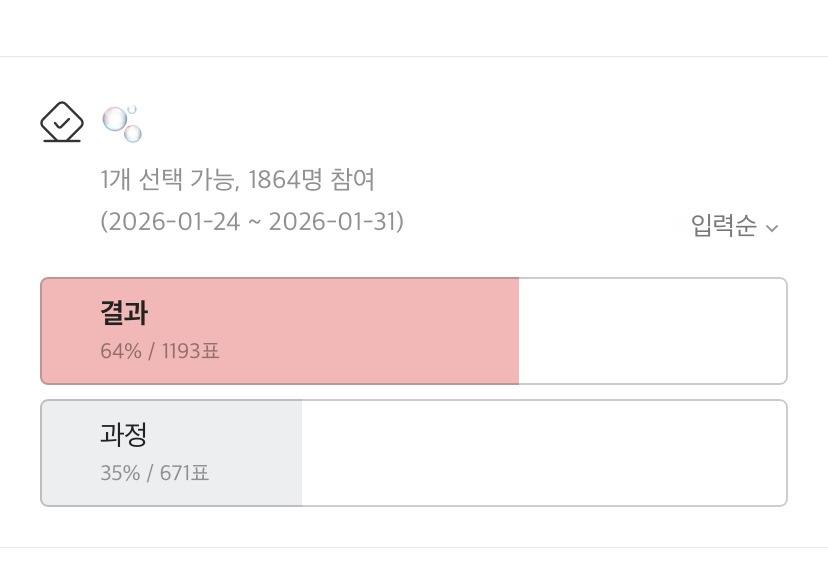This screenshot has height=574, width=828.
Task: Select the 결과 poll option
Action: (413, 331)
